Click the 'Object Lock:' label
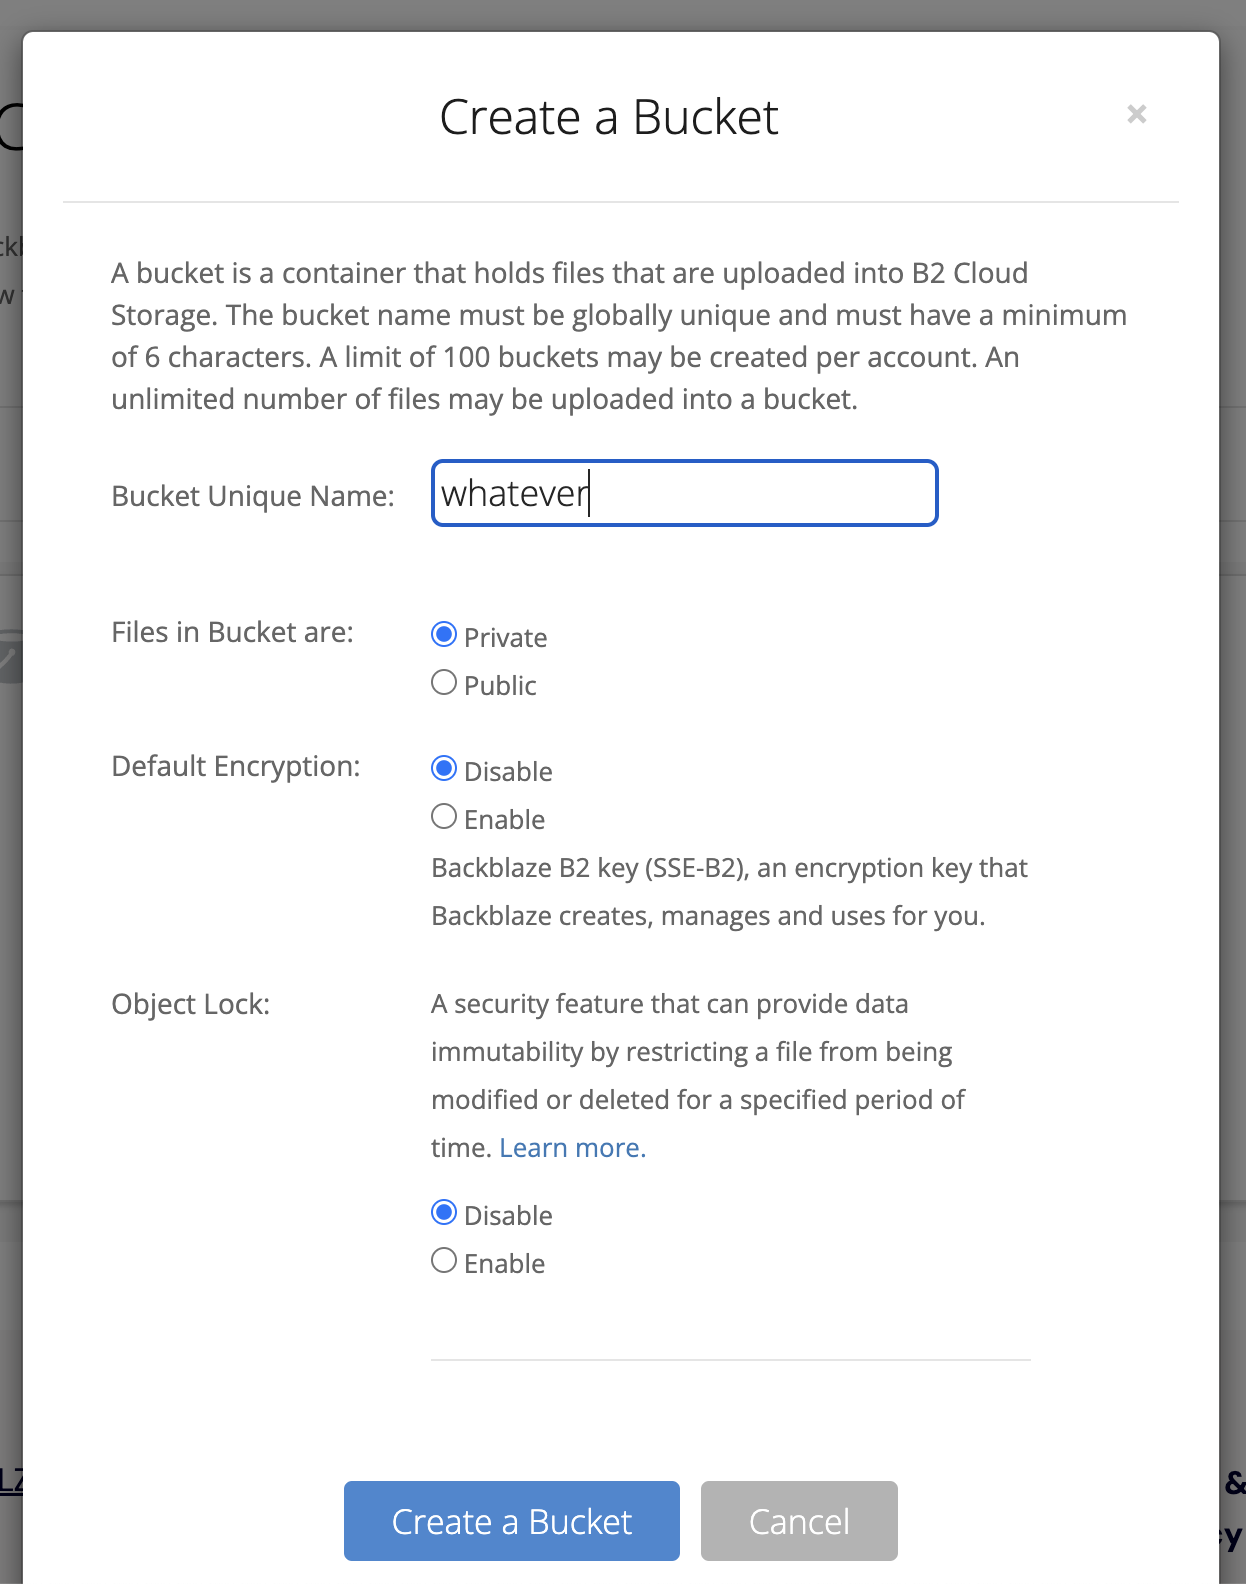The width and height of the screenshot is (1246, 1584). point(191,1004)
